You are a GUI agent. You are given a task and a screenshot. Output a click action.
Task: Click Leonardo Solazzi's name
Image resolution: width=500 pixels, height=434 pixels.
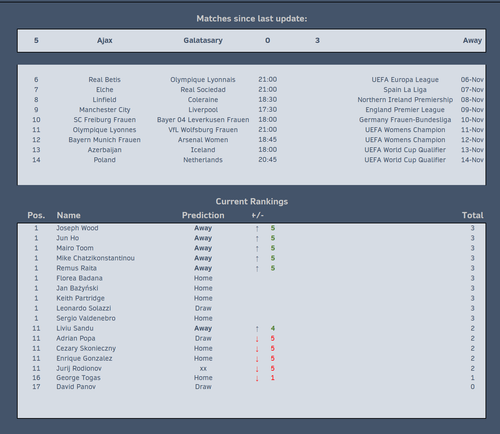click(x=84, y=308)
